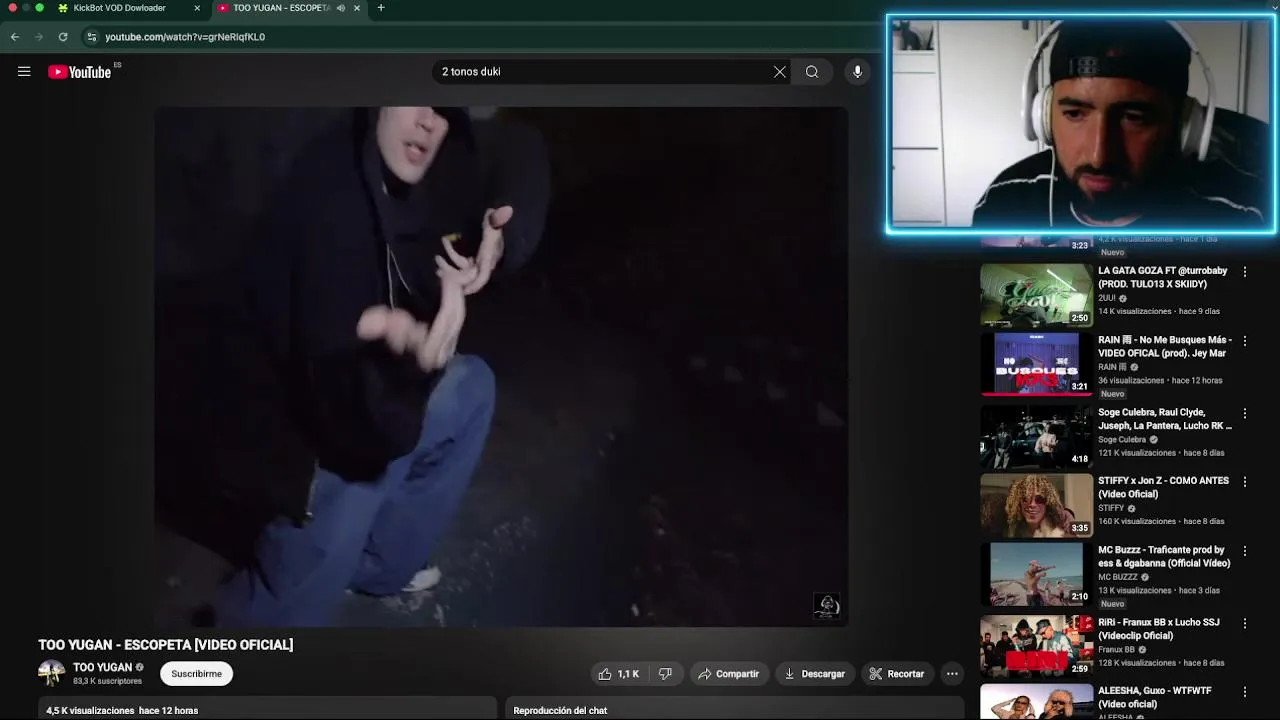Screen dimensions: 1280x720
Task: Click LA GATA GOZA video title
Action: point(1163,277)
